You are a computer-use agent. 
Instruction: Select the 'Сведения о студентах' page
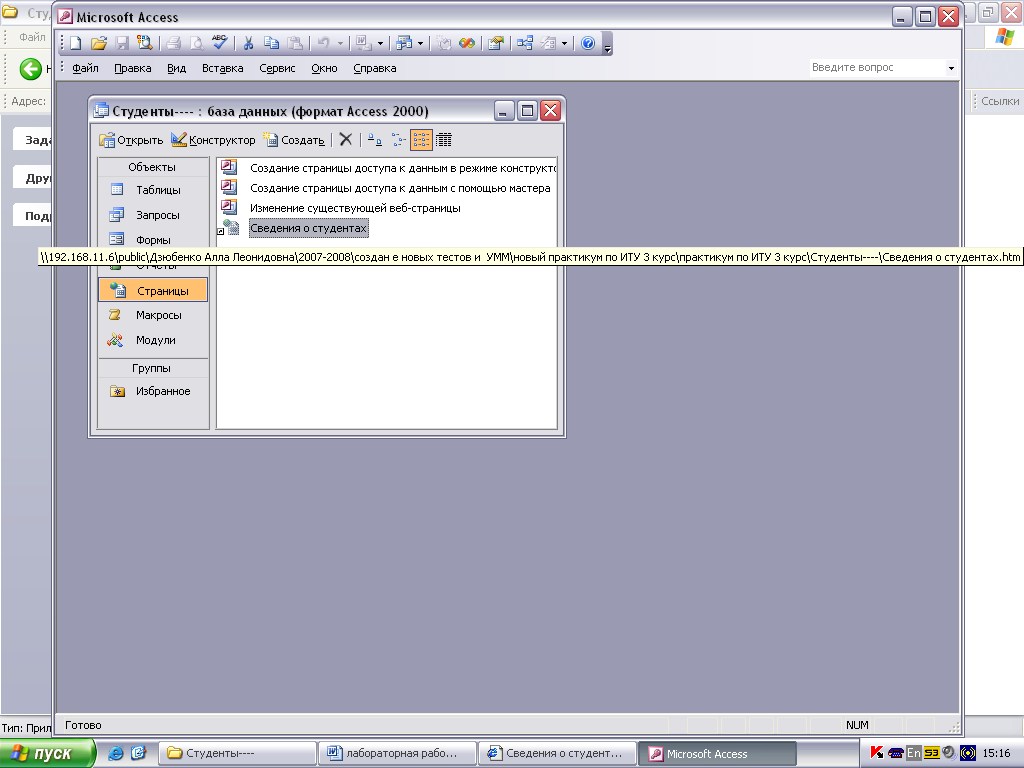[x=308, y=228]
